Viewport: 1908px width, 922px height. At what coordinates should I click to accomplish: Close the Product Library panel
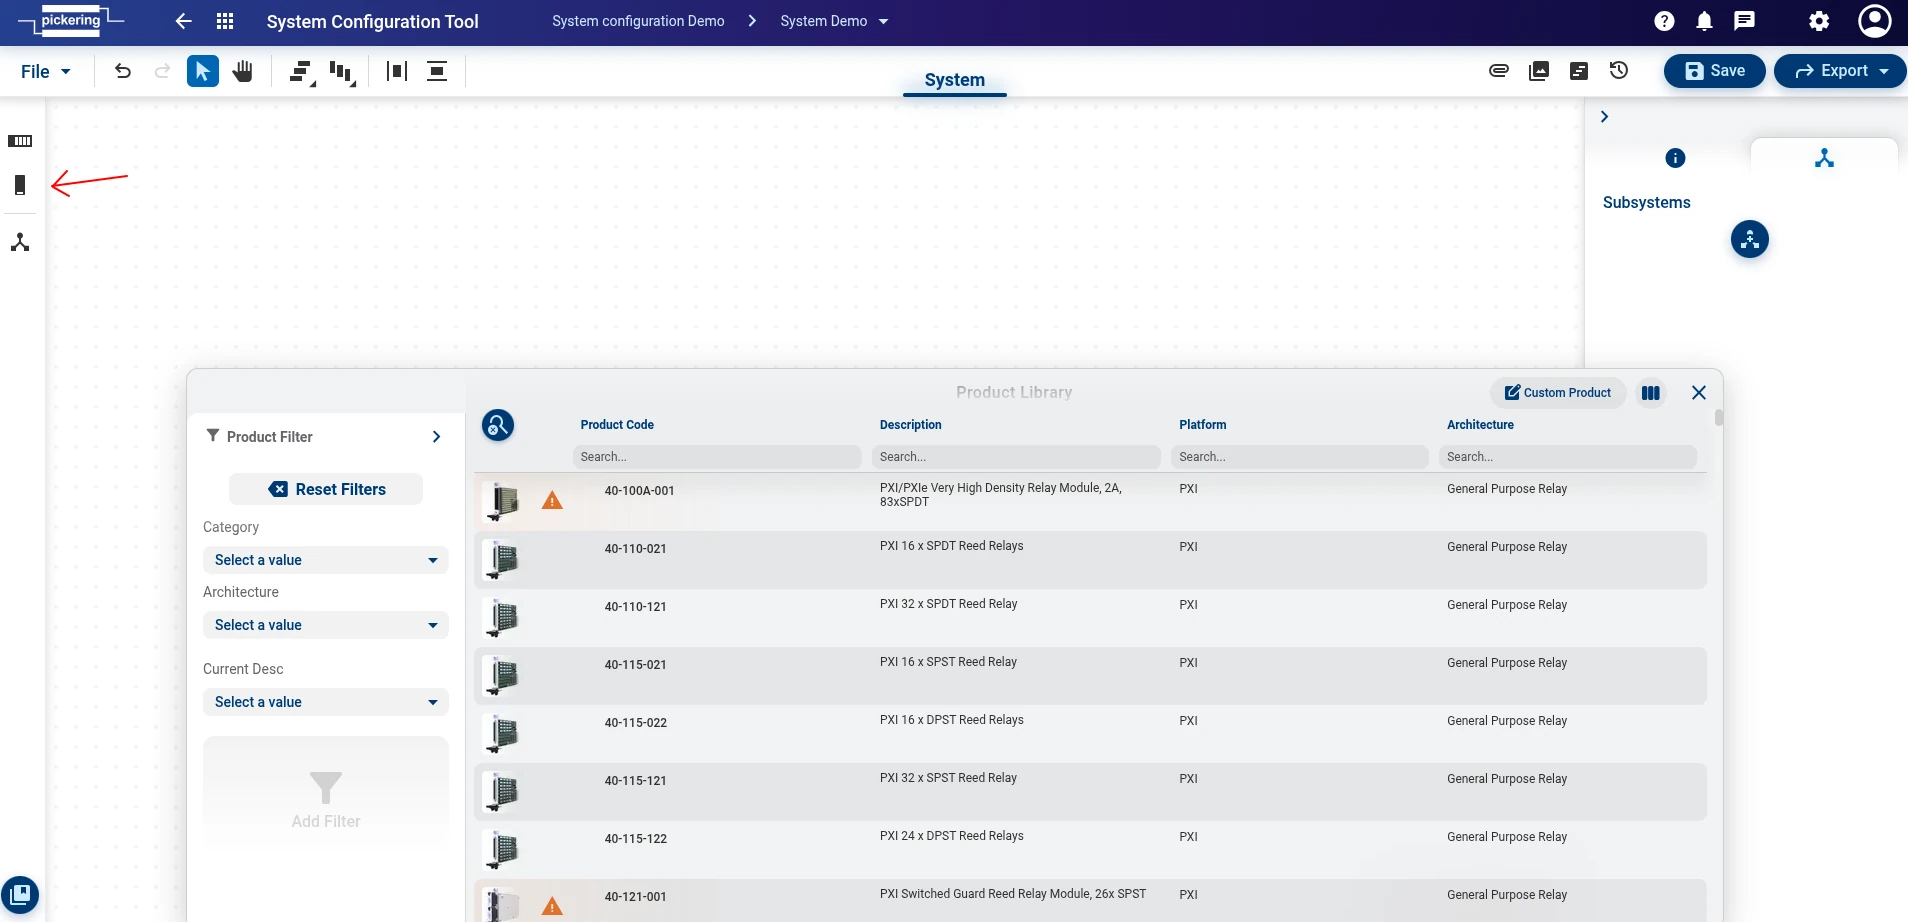[1699, 393]
